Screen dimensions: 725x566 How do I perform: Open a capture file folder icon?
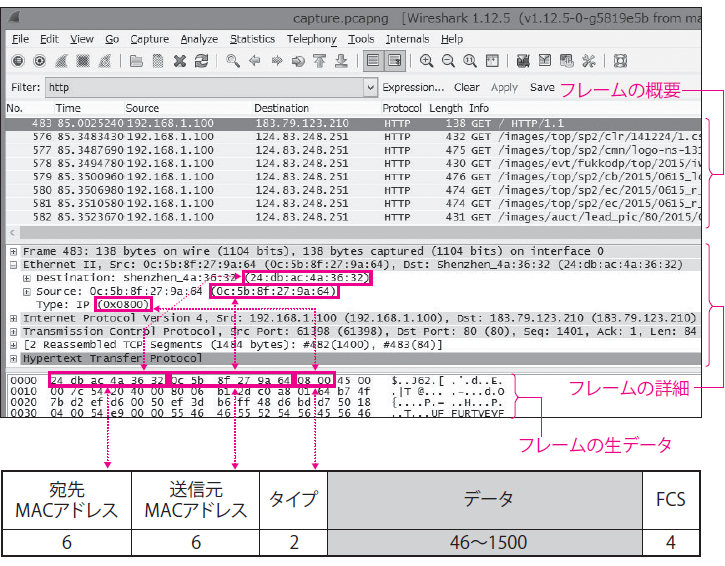pos(136,61)
